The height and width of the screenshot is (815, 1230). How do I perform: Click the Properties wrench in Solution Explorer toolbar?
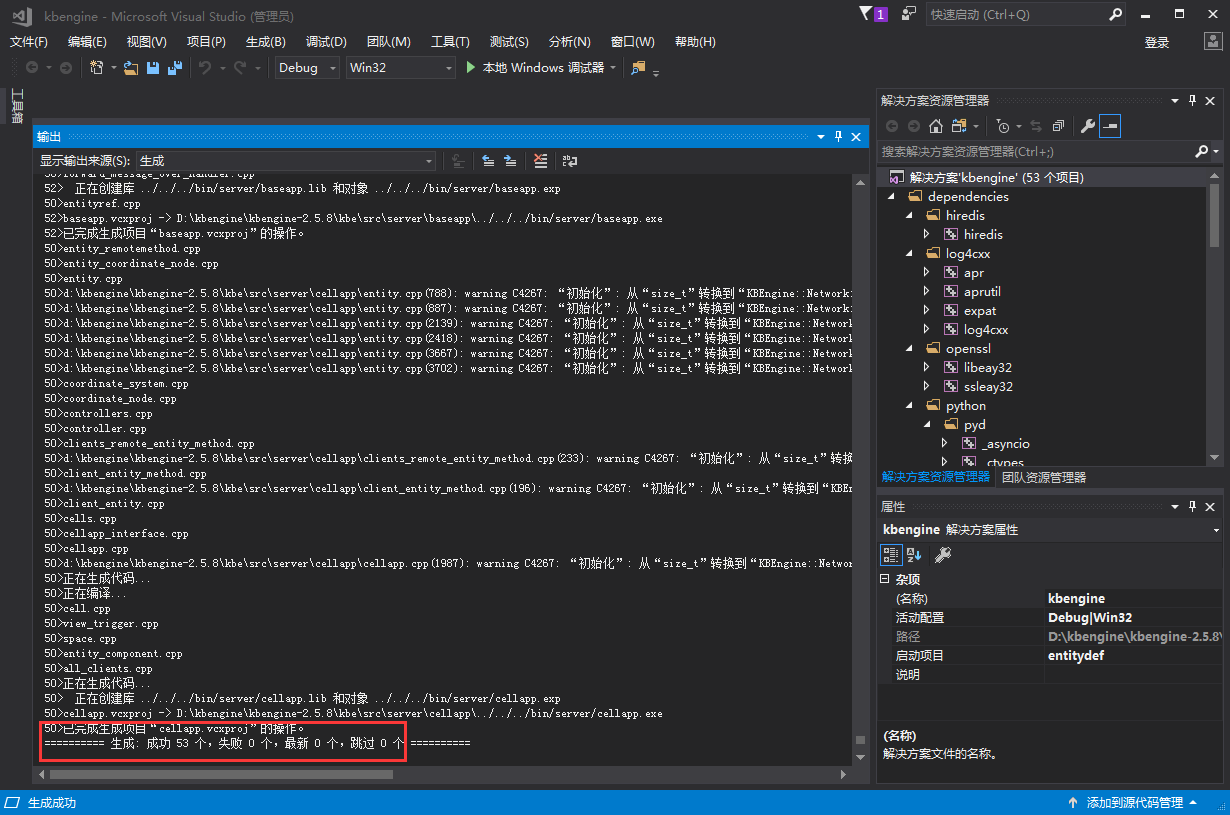1088,126
